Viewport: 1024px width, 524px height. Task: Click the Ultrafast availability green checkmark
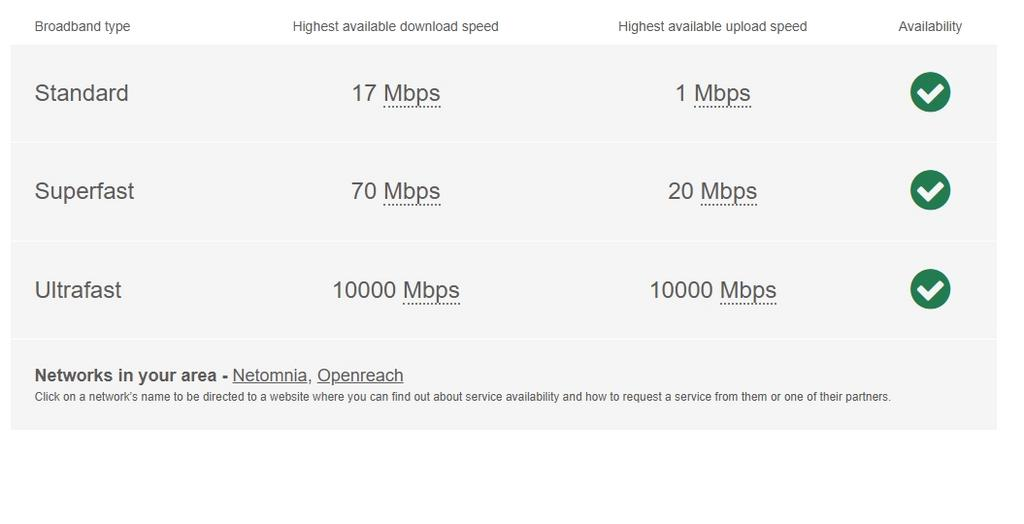pyautogui.click(x=930, y=289)
